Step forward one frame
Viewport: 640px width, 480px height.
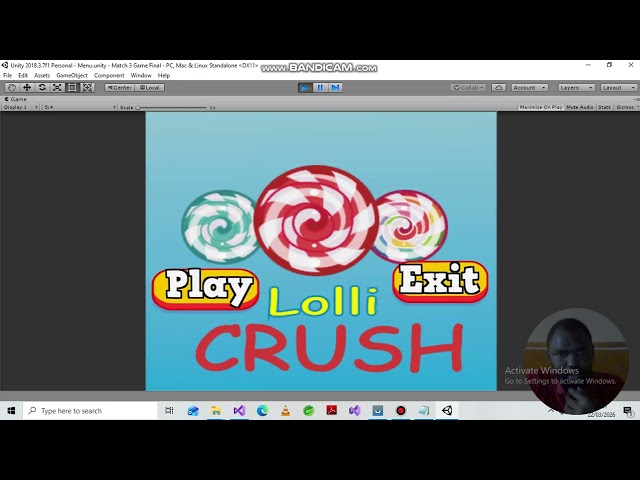(x=335, y=87)
